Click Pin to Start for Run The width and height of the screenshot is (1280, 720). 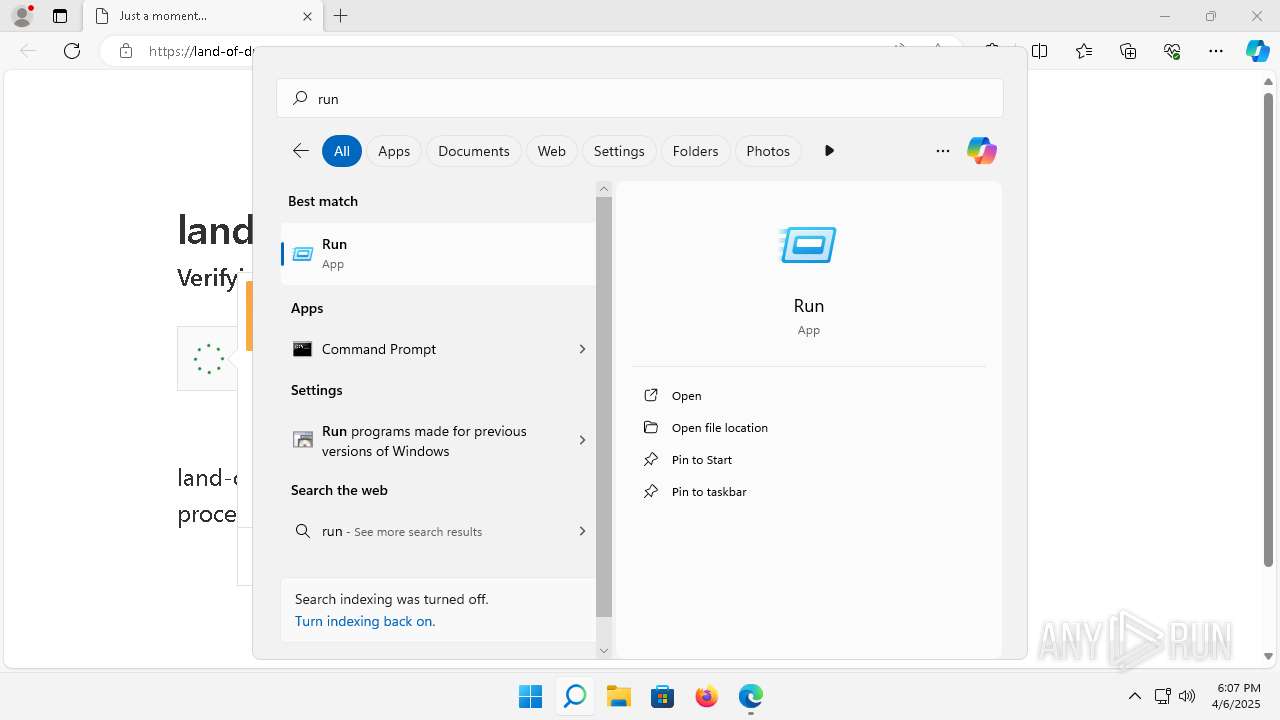[702, 460]
